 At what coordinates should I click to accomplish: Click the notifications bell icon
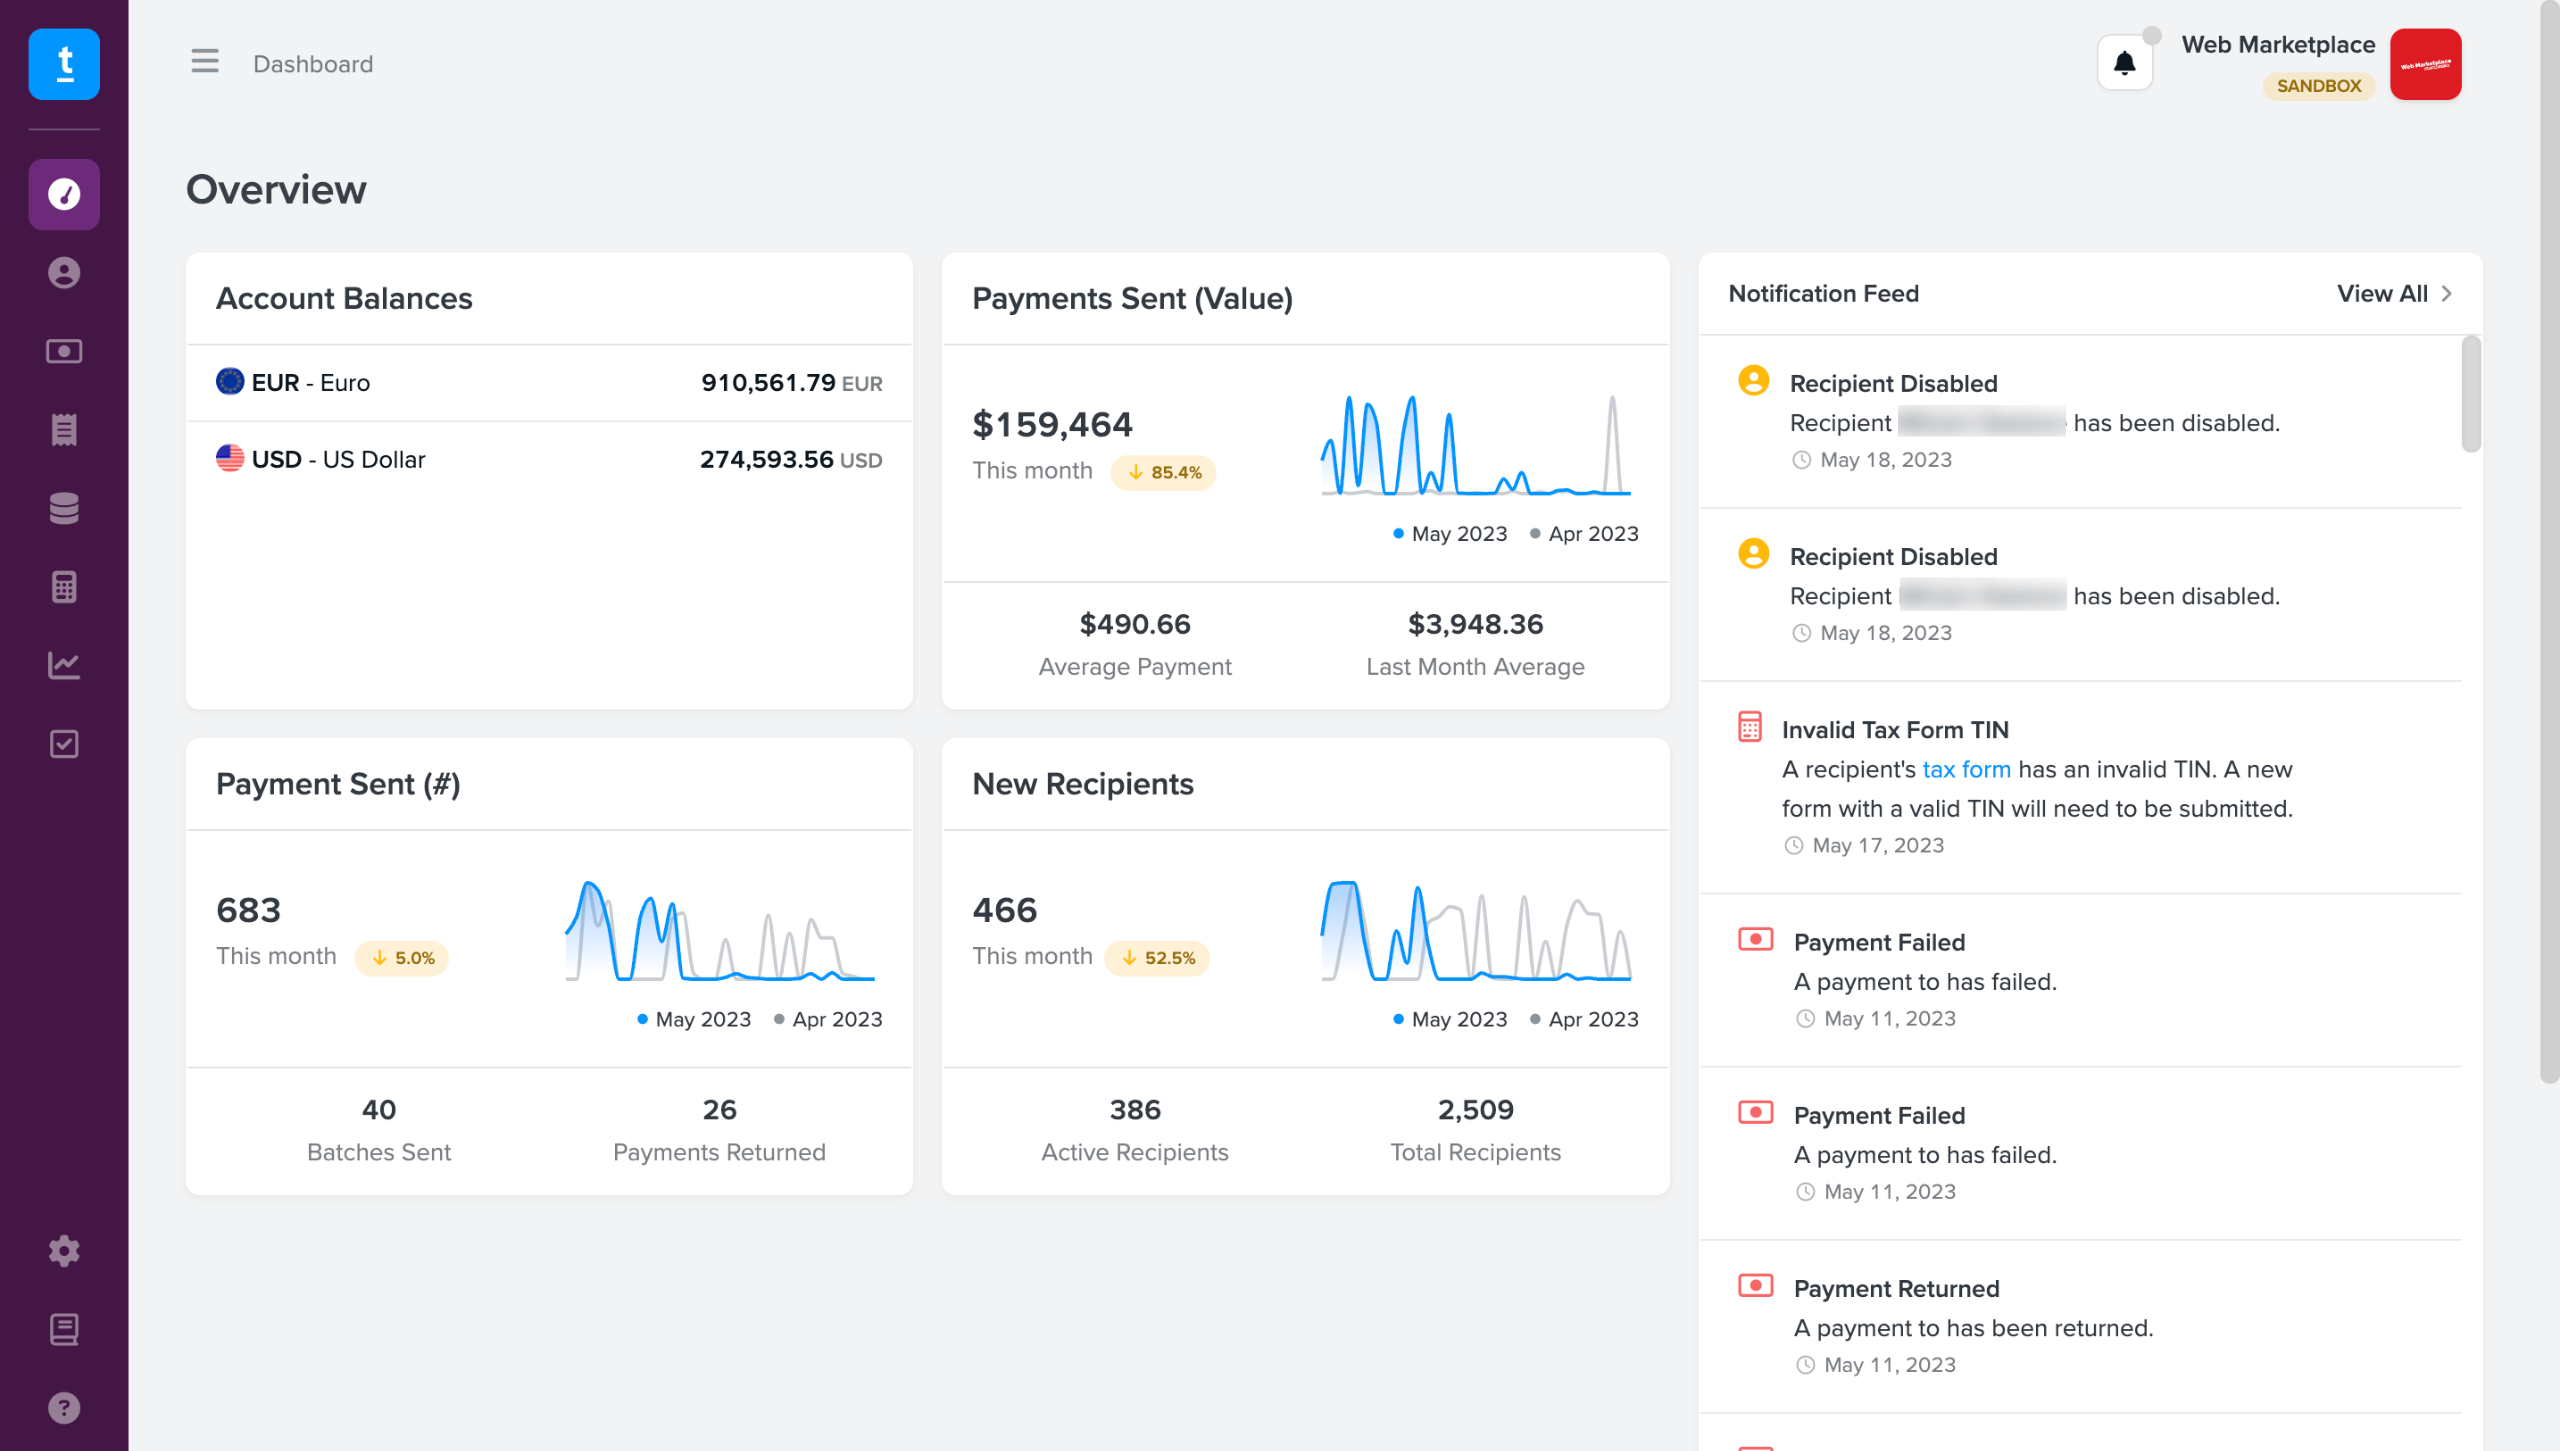click(2124, 64)
